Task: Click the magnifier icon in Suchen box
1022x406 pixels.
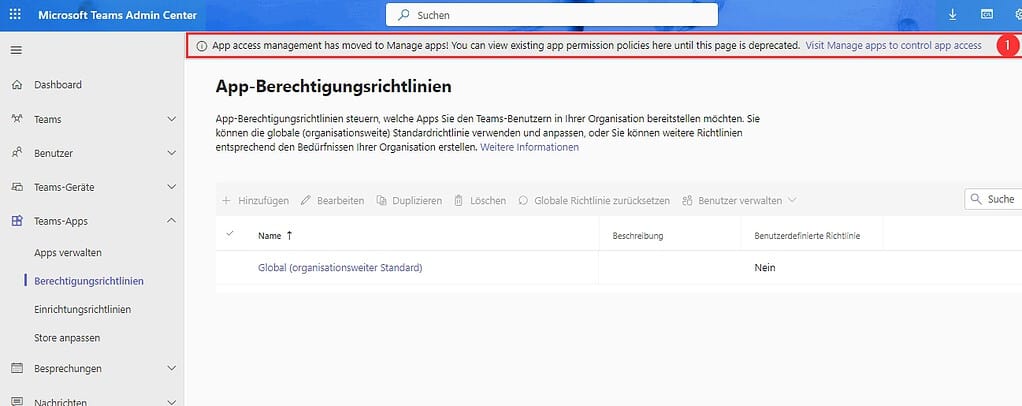Action: (404, 14)
